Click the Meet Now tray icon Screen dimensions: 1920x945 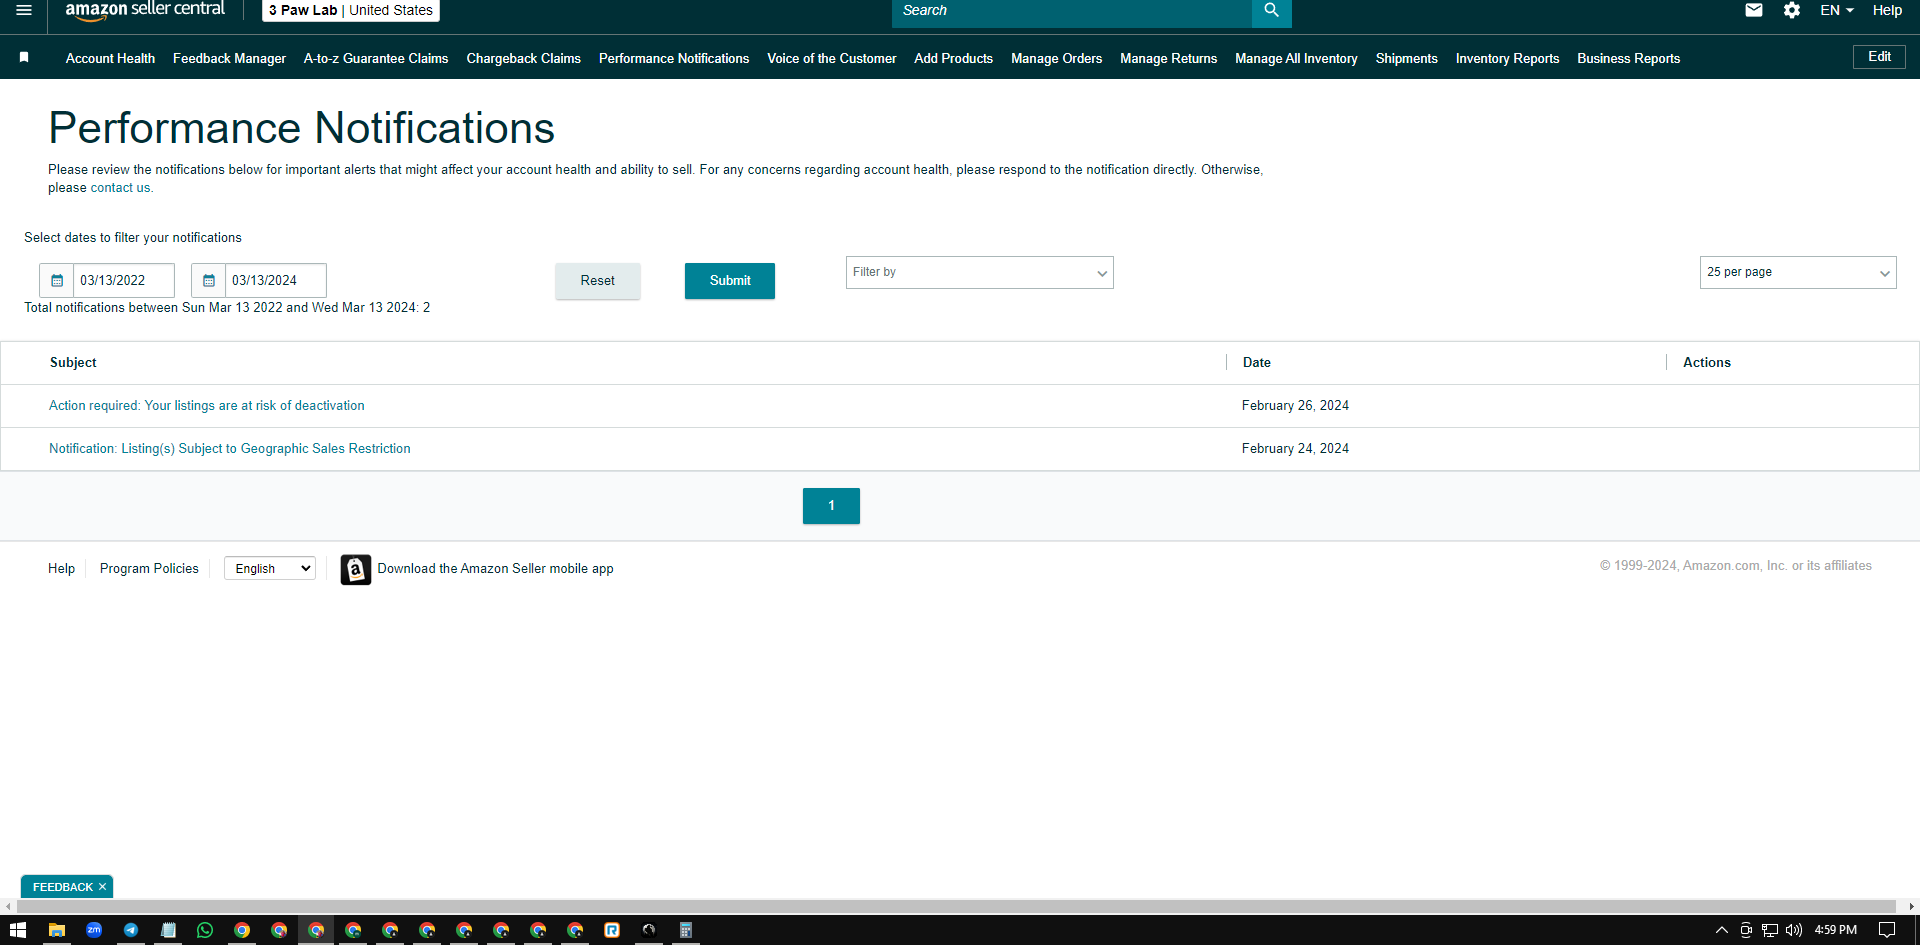tap(1746, 930)
